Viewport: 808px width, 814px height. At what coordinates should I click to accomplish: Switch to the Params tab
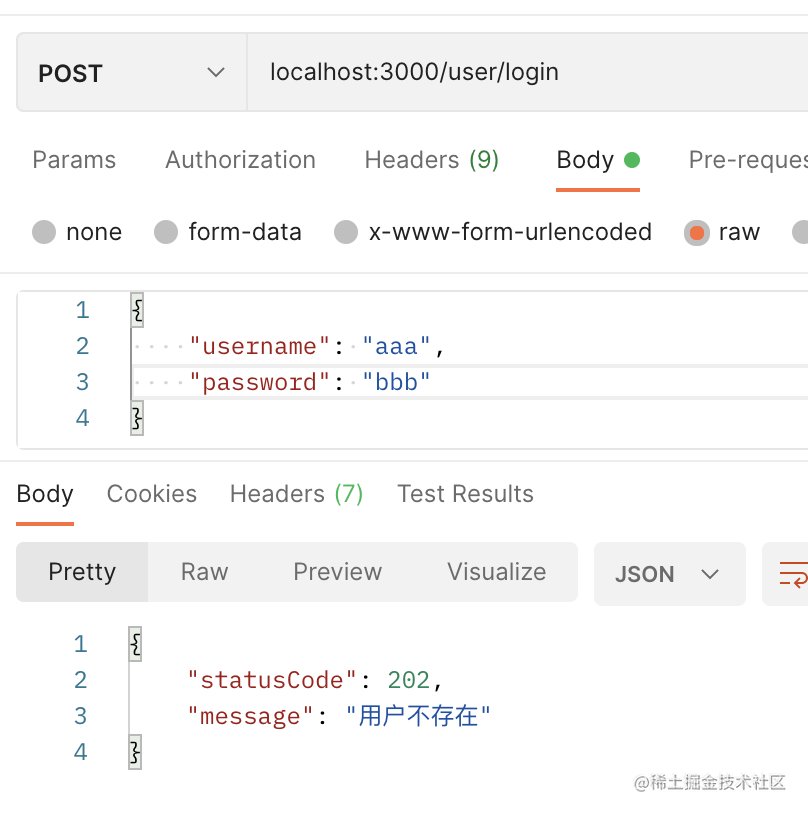click(74, 160)
